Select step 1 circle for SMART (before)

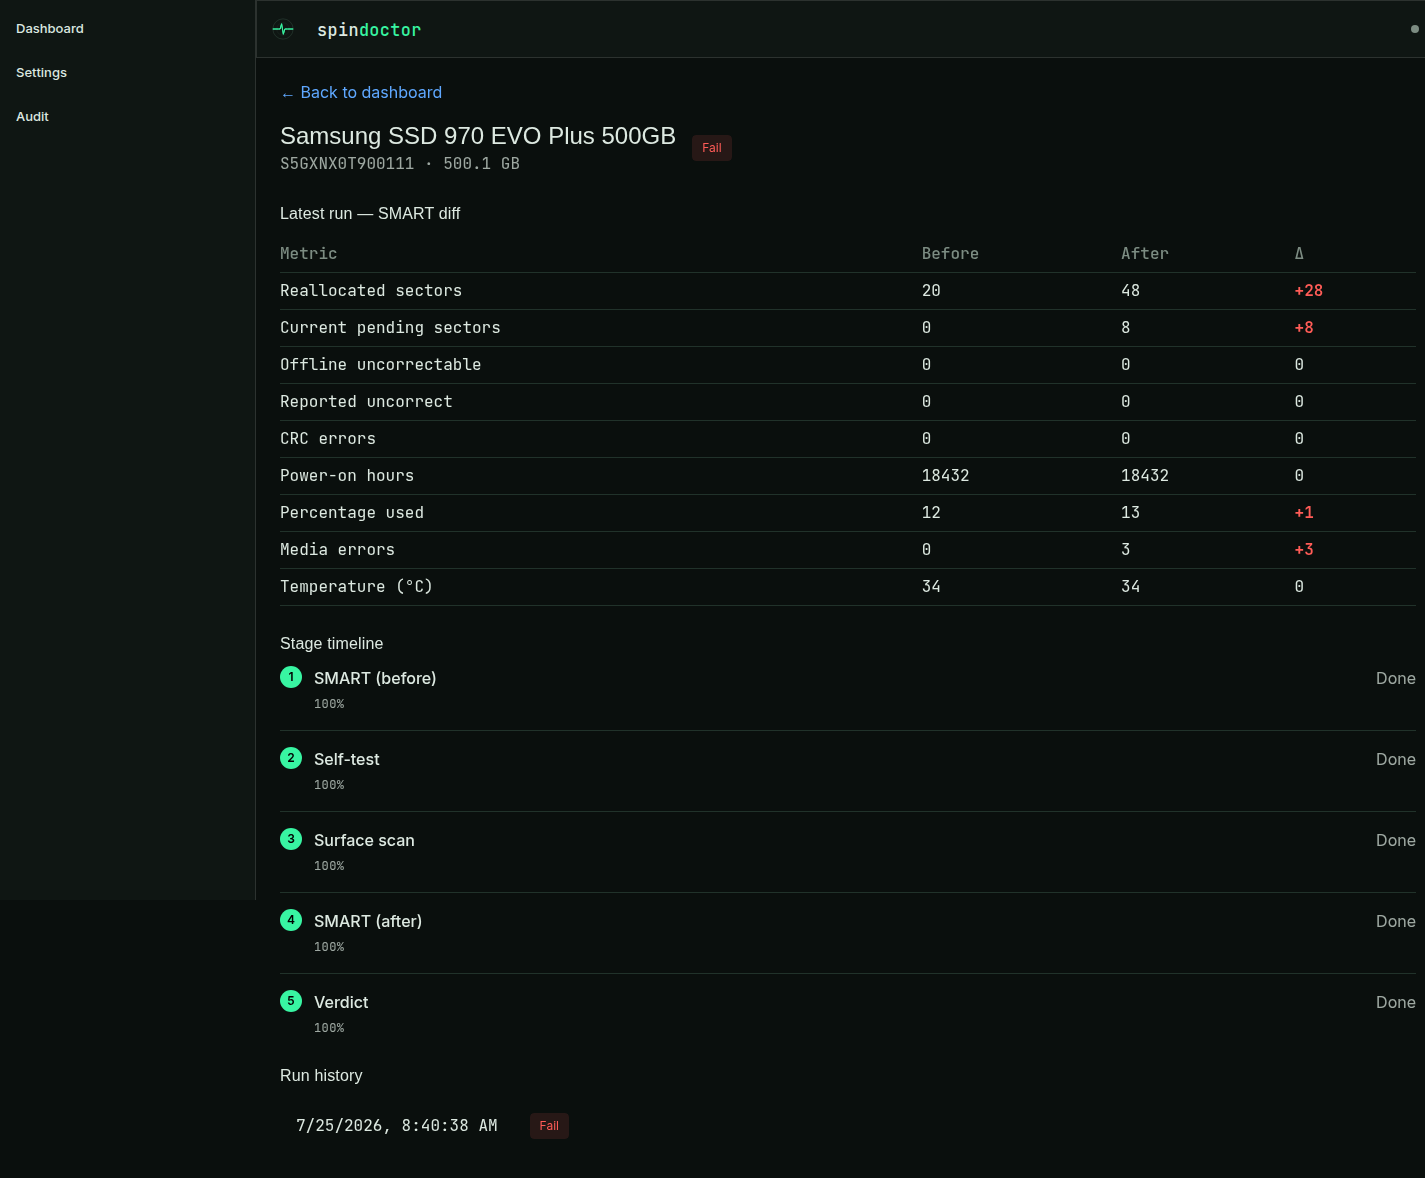tap(291, 677)
